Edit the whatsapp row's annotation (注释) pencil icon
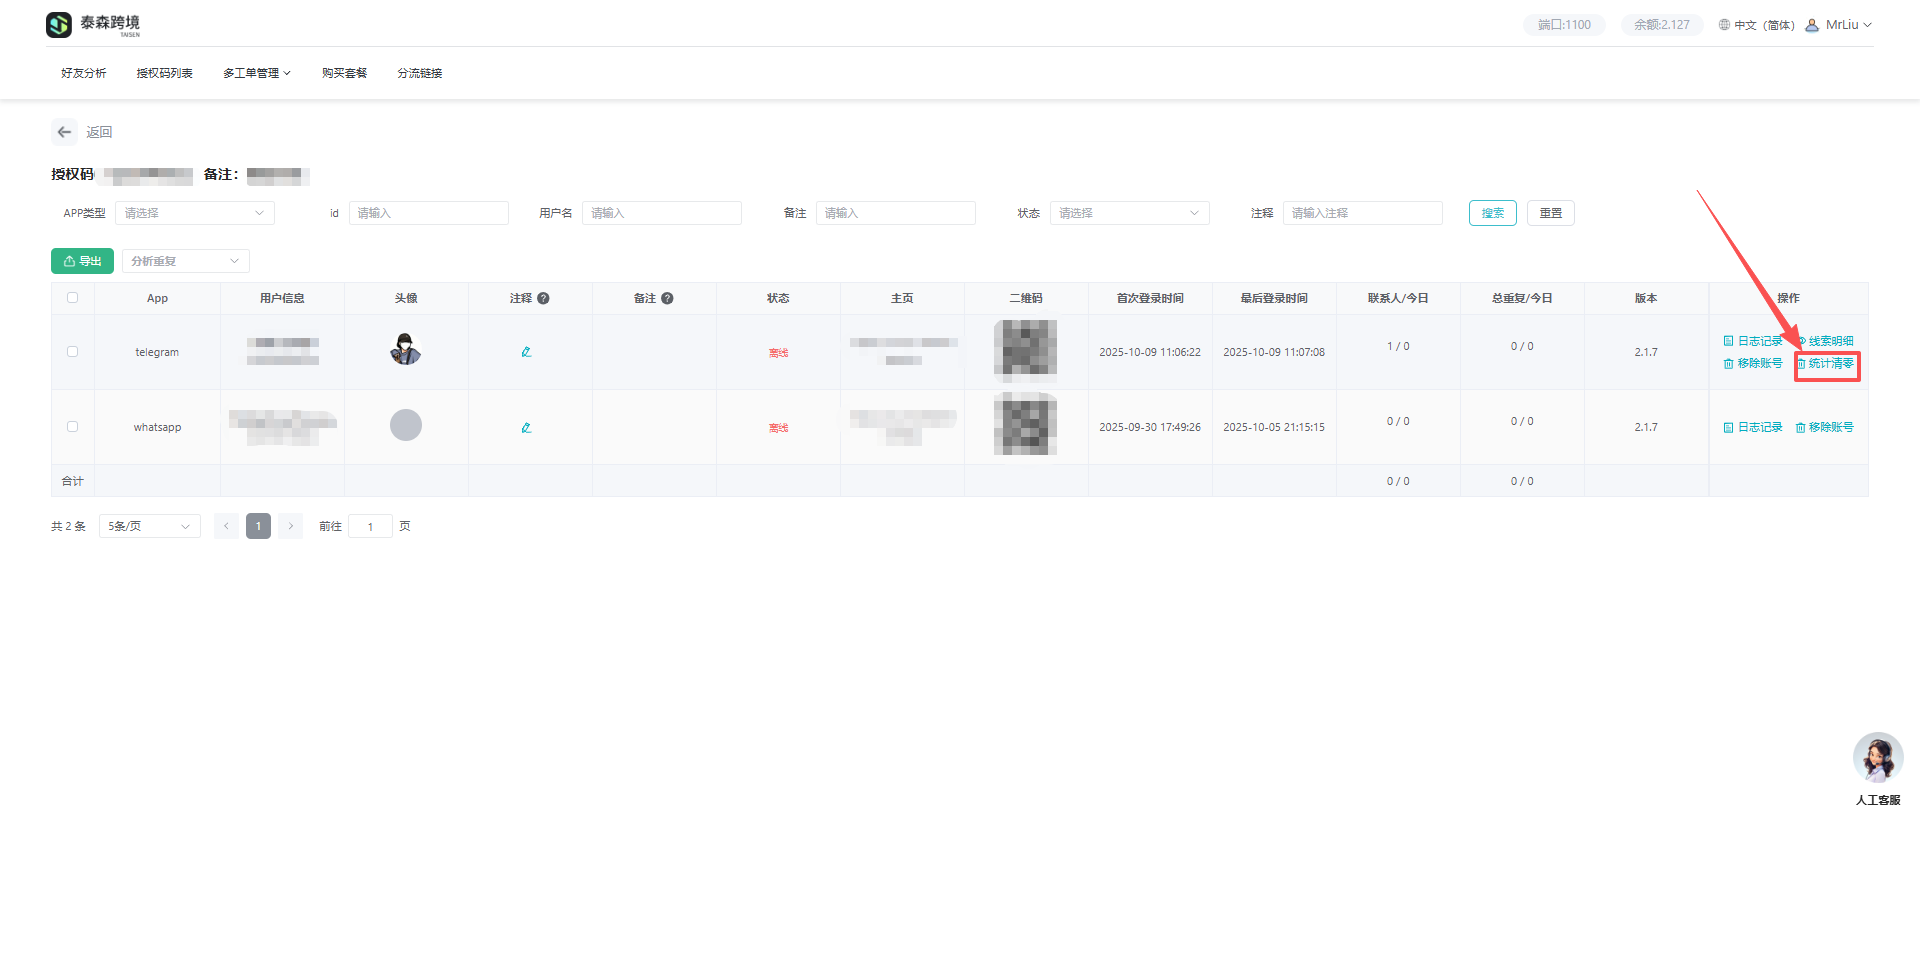Image resolution: width=1920 pixels, height=953 pixels. 526,428
